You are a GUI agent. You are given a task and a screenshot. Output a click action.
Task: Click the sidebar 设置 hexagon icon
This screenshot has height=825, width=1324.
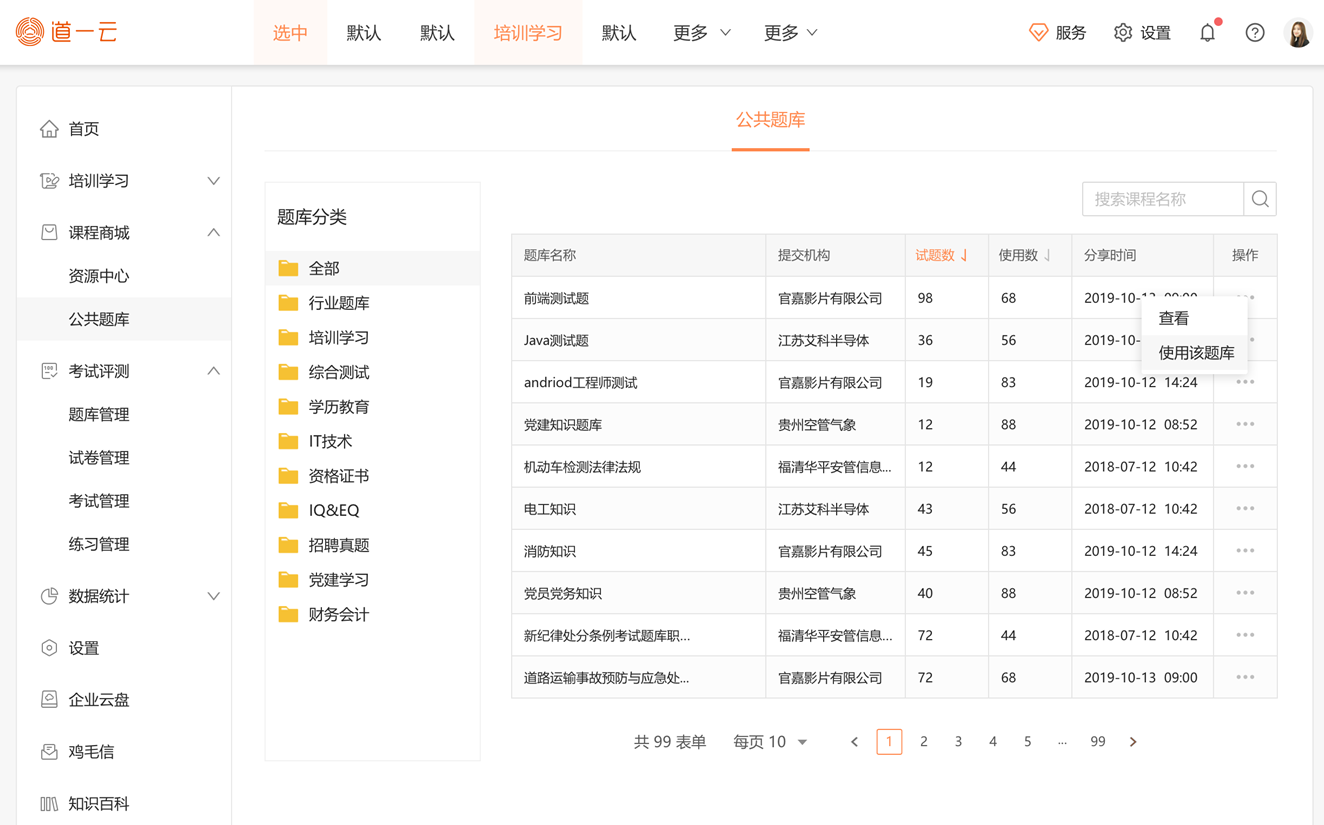[x=49, y=648]
